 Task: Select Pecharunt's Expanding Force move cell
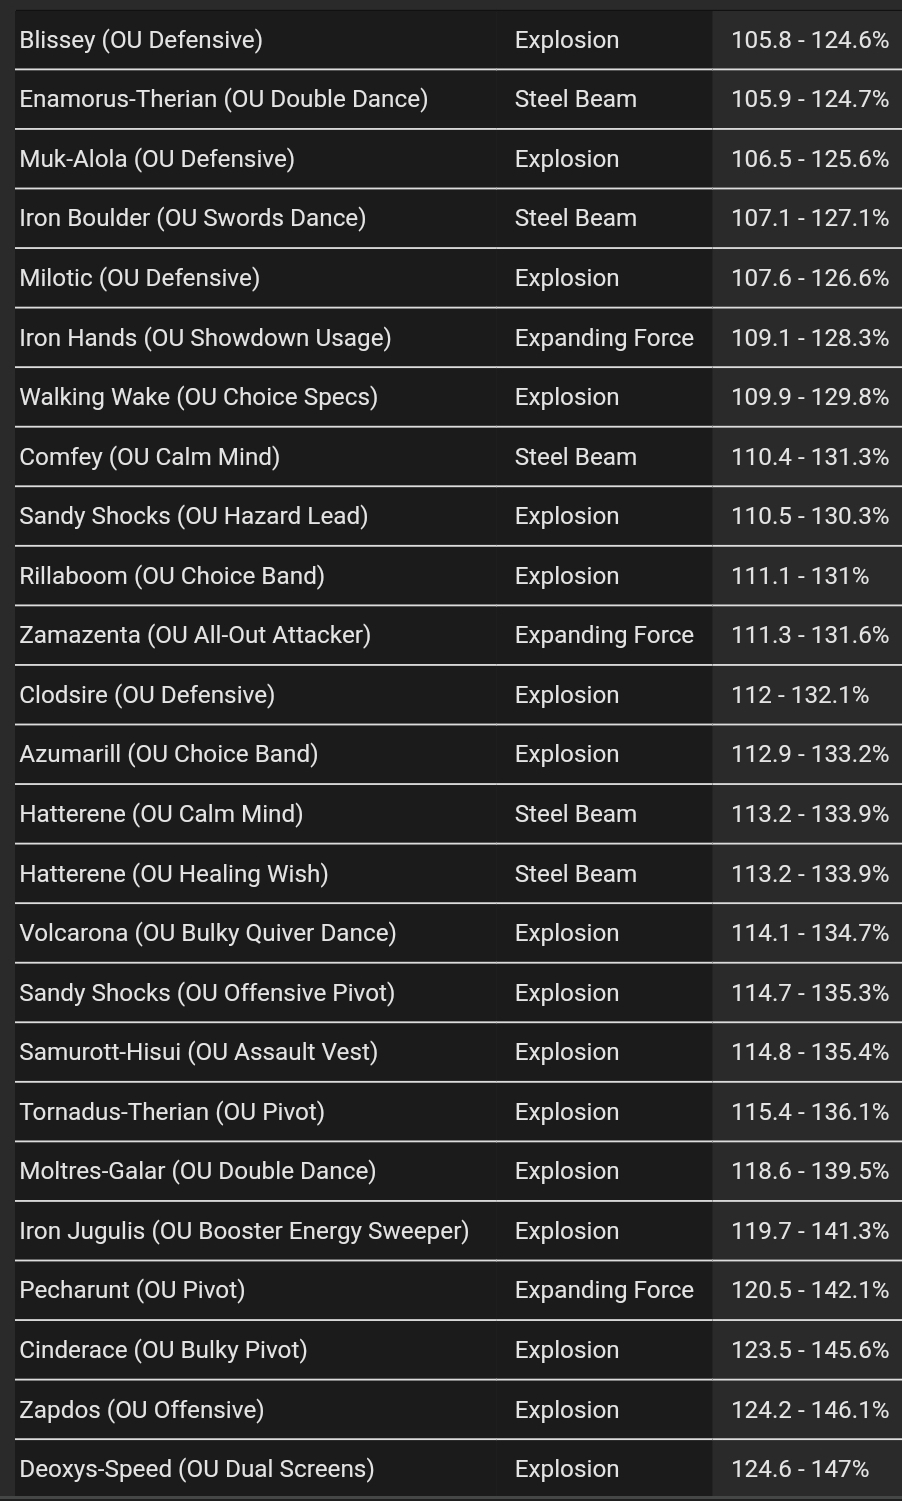pyautogui.click(x=604, y=1290)
